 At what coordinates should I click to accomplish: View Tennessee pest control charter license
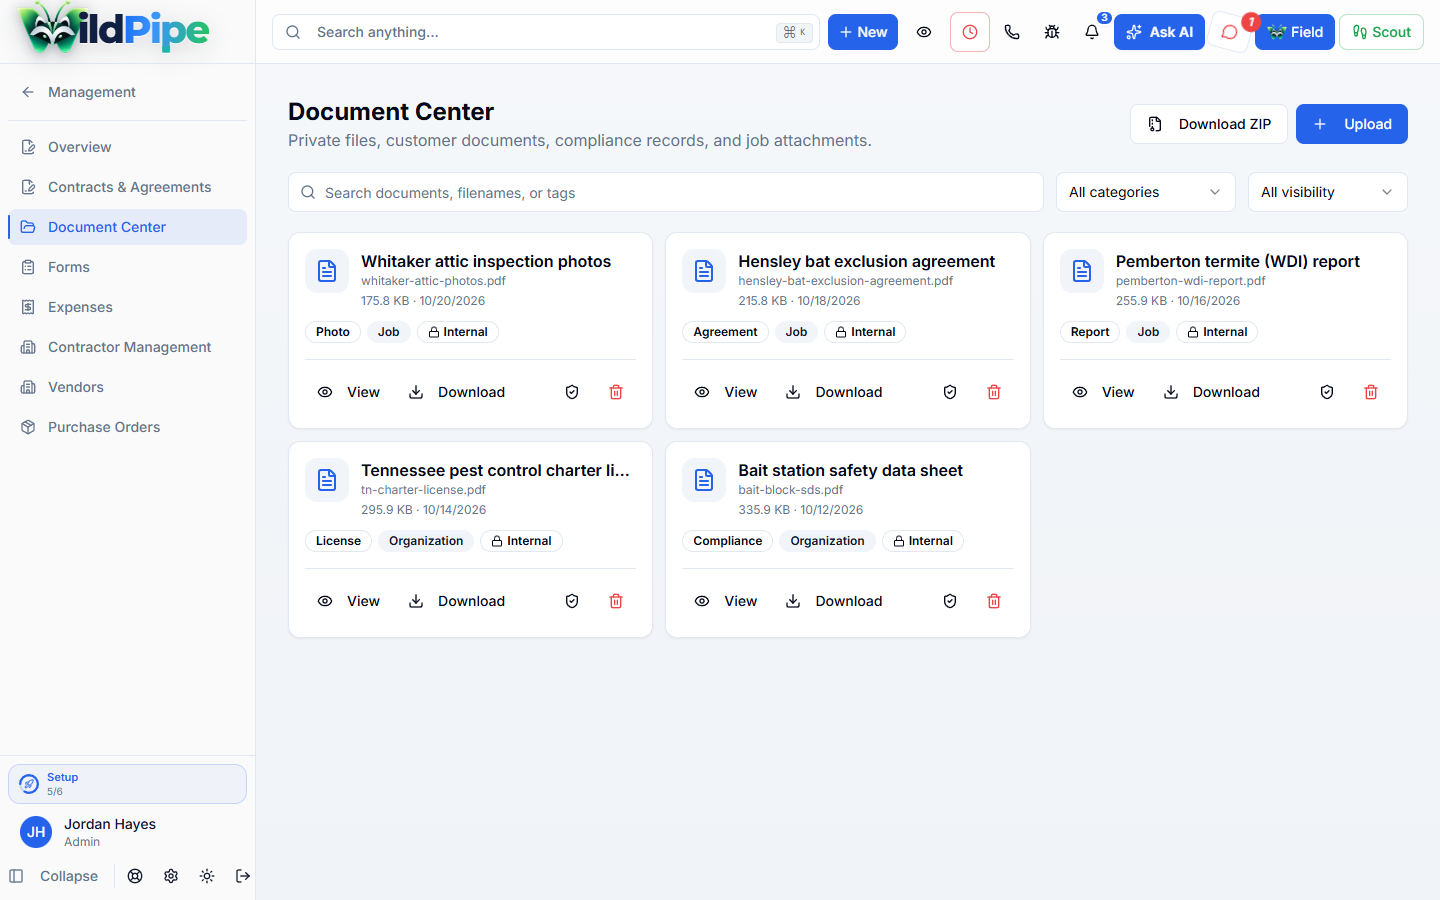348,601
